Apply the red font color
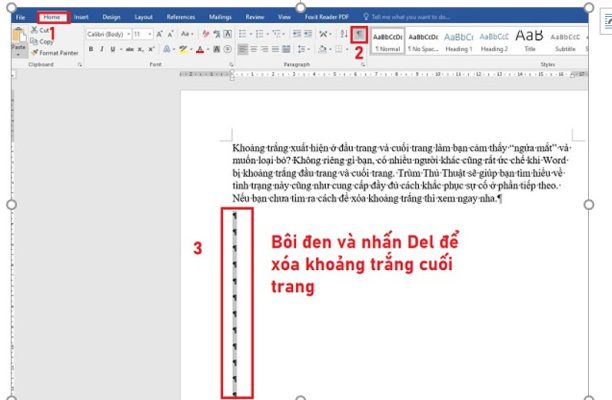The height and width of the screenshot is (400, 612). pos(200,49)
